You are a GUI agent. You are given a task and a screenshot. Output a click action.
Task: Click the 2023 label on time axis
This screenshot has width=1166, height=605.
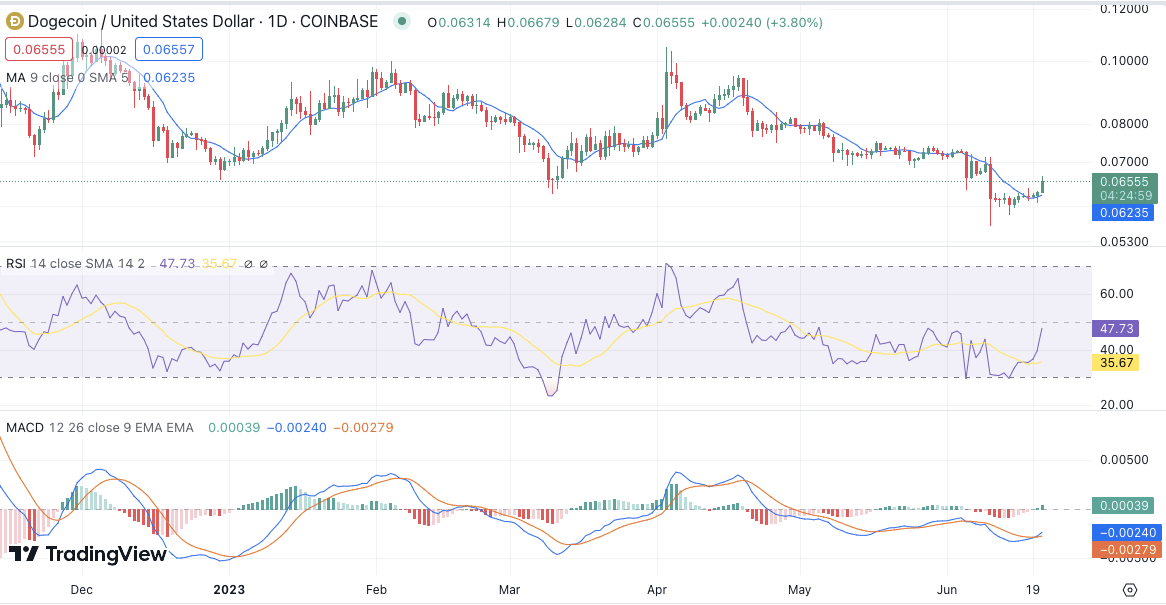click(229, 589)
